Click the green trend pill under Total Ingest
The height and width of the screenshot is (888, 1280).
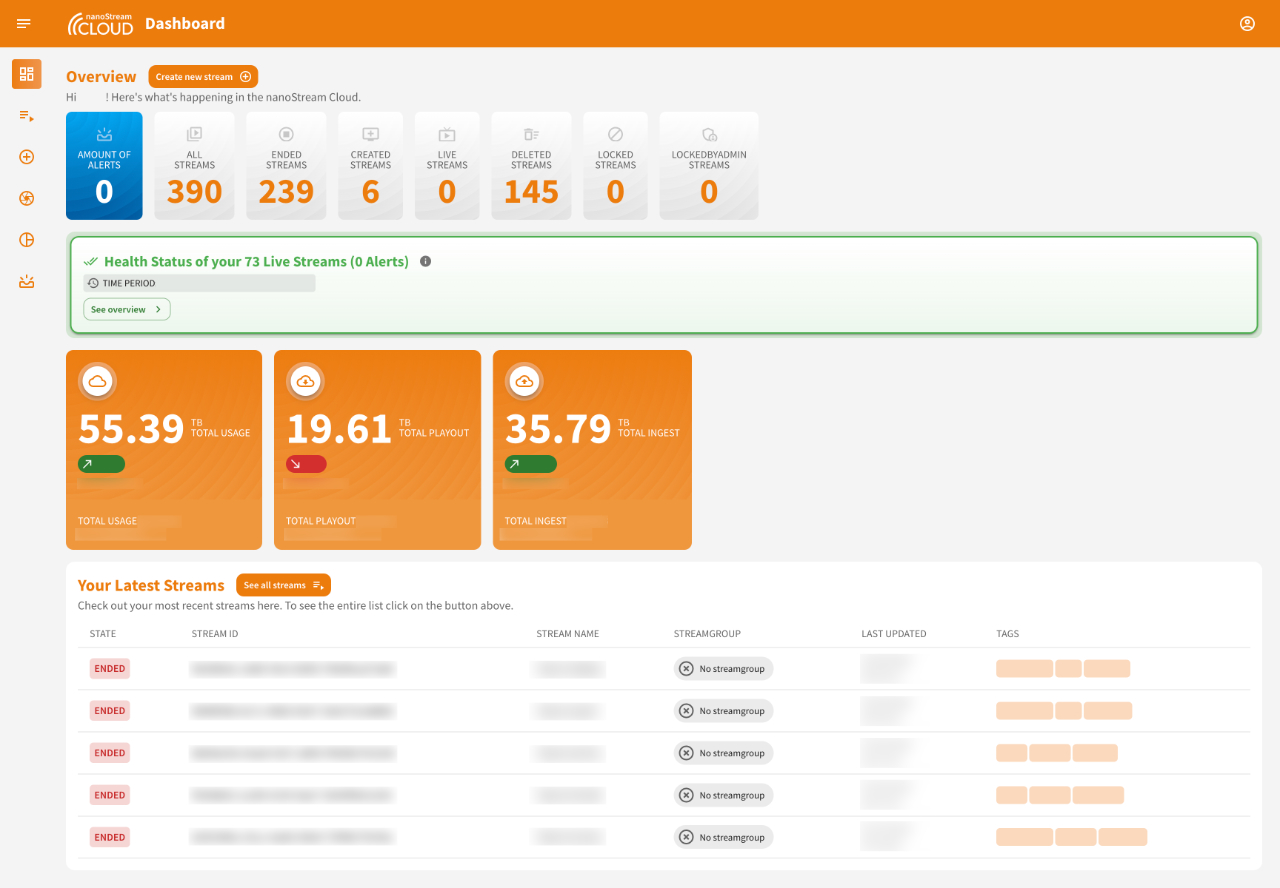click(x=531, y=464)
